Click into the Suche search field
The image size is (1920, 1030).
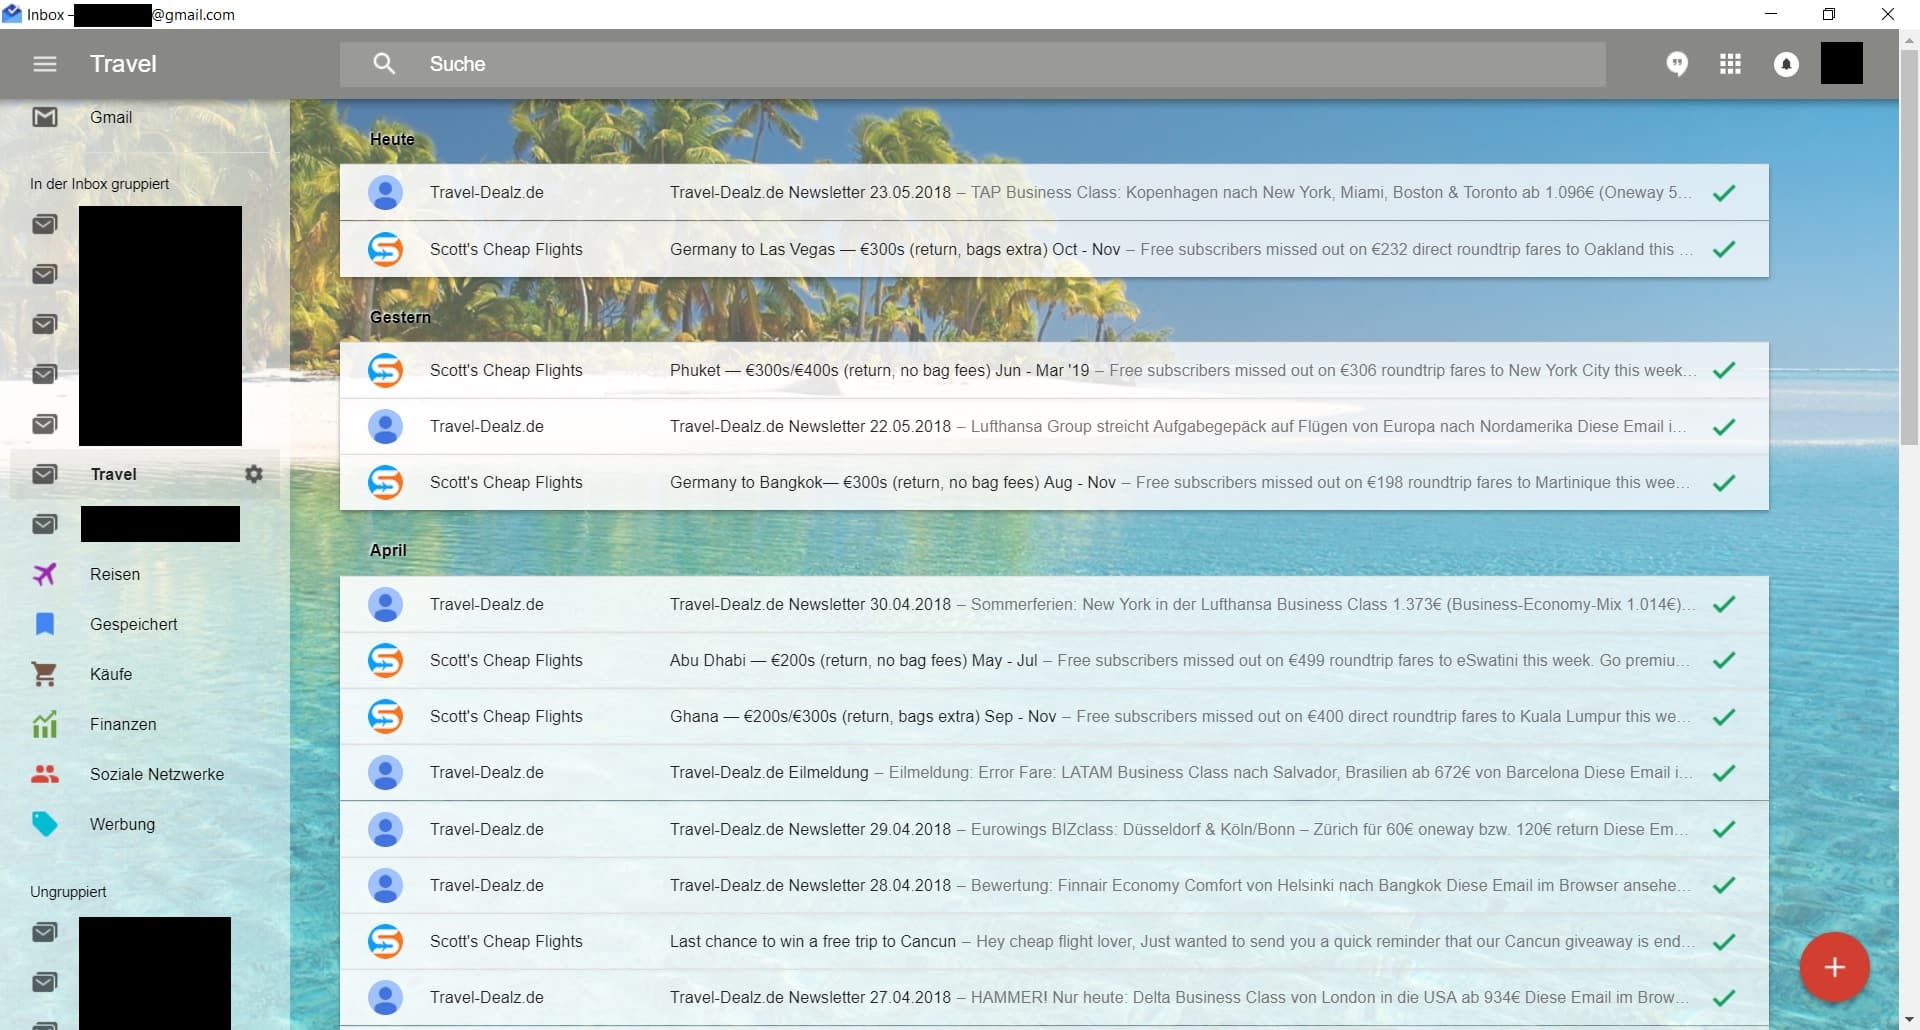click(x=972, y=64)
